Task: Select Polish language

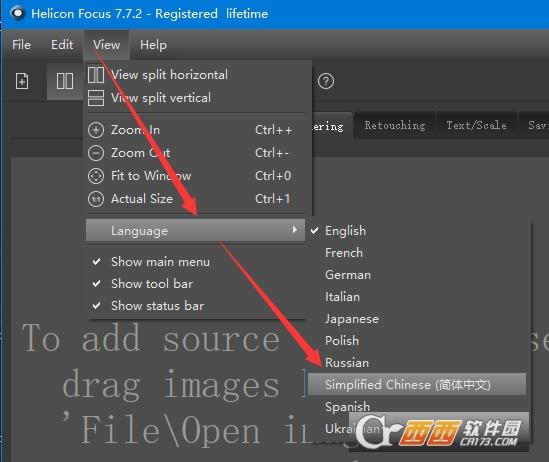Action: 417,341
